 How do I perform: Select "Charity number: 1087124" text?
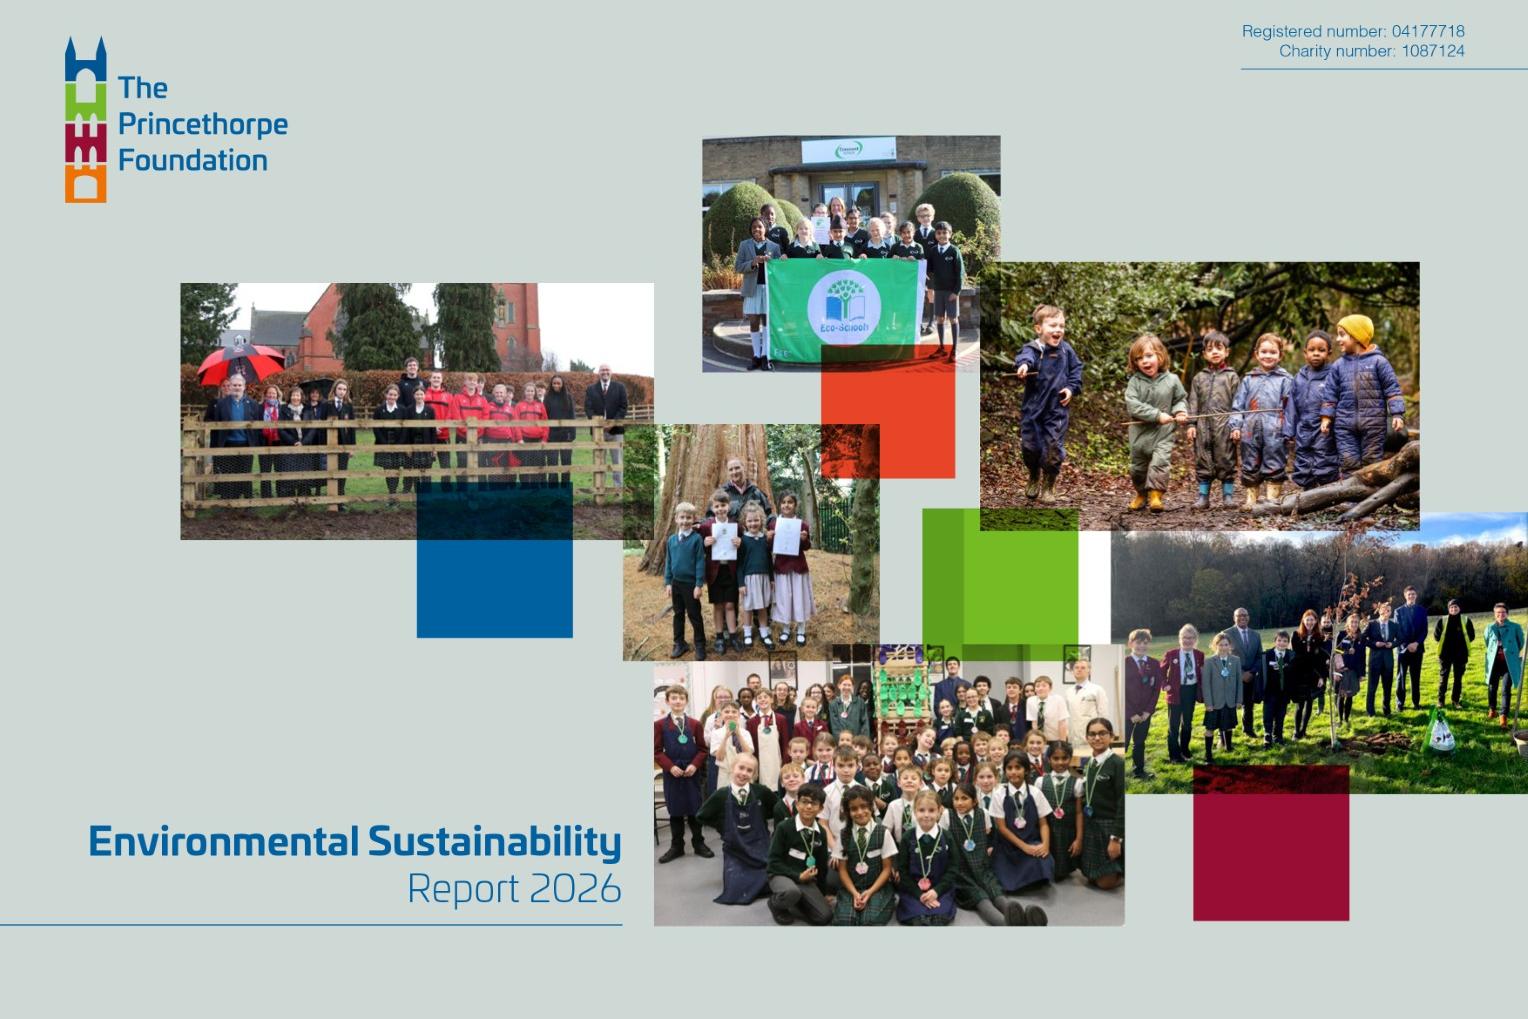point(1371,51)
